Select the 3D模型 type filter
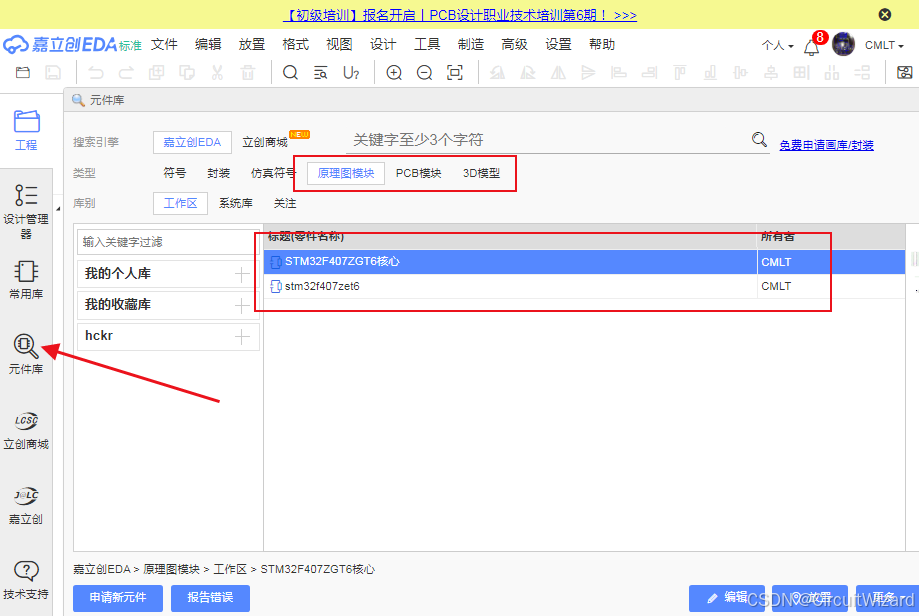The height and width of the screenshot is (616, 919). [x=481, y=173]
